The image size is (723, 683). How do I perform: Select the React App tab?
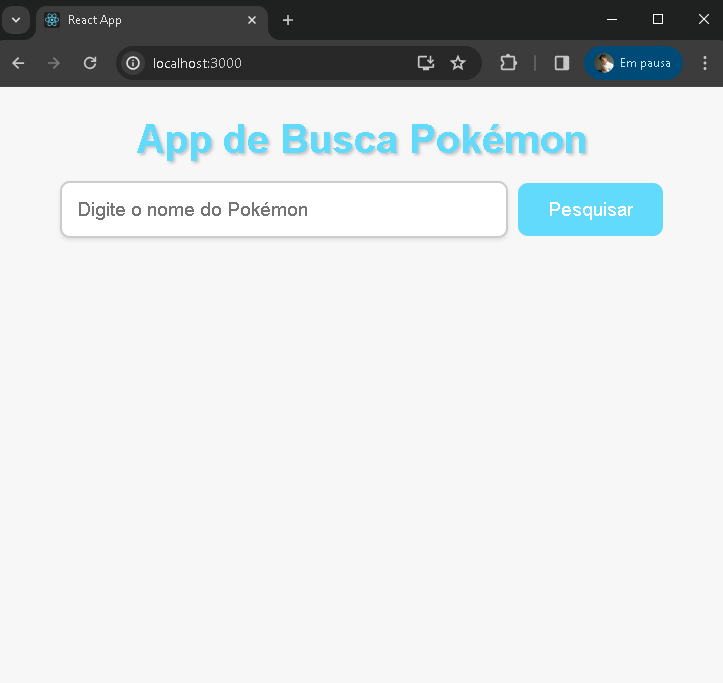tap(152, 20)
